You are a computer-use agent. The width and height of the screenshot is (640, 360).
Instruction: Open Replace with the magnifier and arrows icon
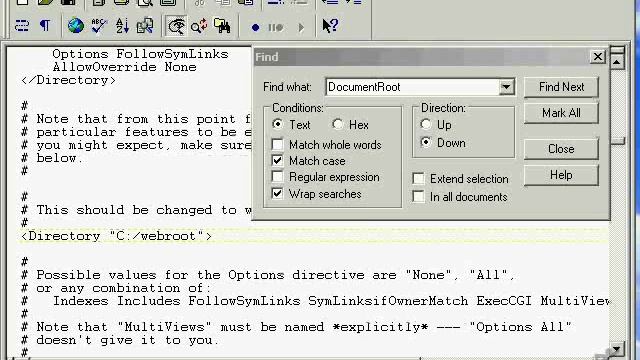coord(199,27)
